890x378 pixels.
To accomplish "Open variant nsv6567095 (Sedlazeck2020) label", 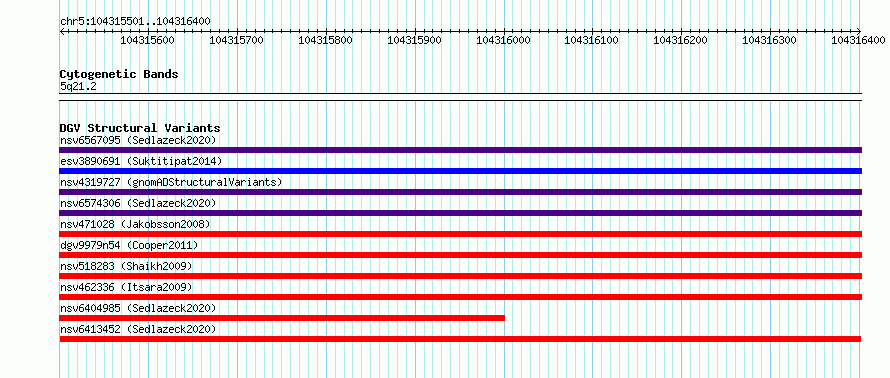I will [138, 140].
